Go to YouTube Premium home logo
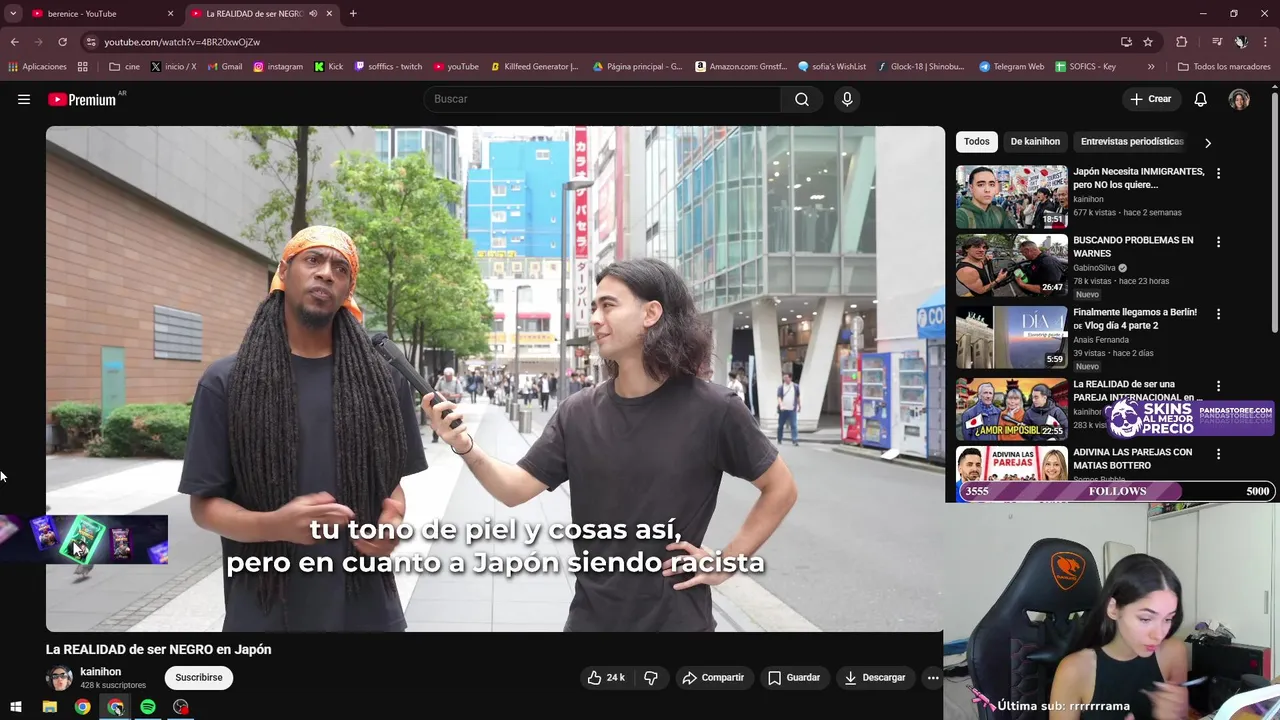This screenshot has height=720, width=1280. coord(82,99)
